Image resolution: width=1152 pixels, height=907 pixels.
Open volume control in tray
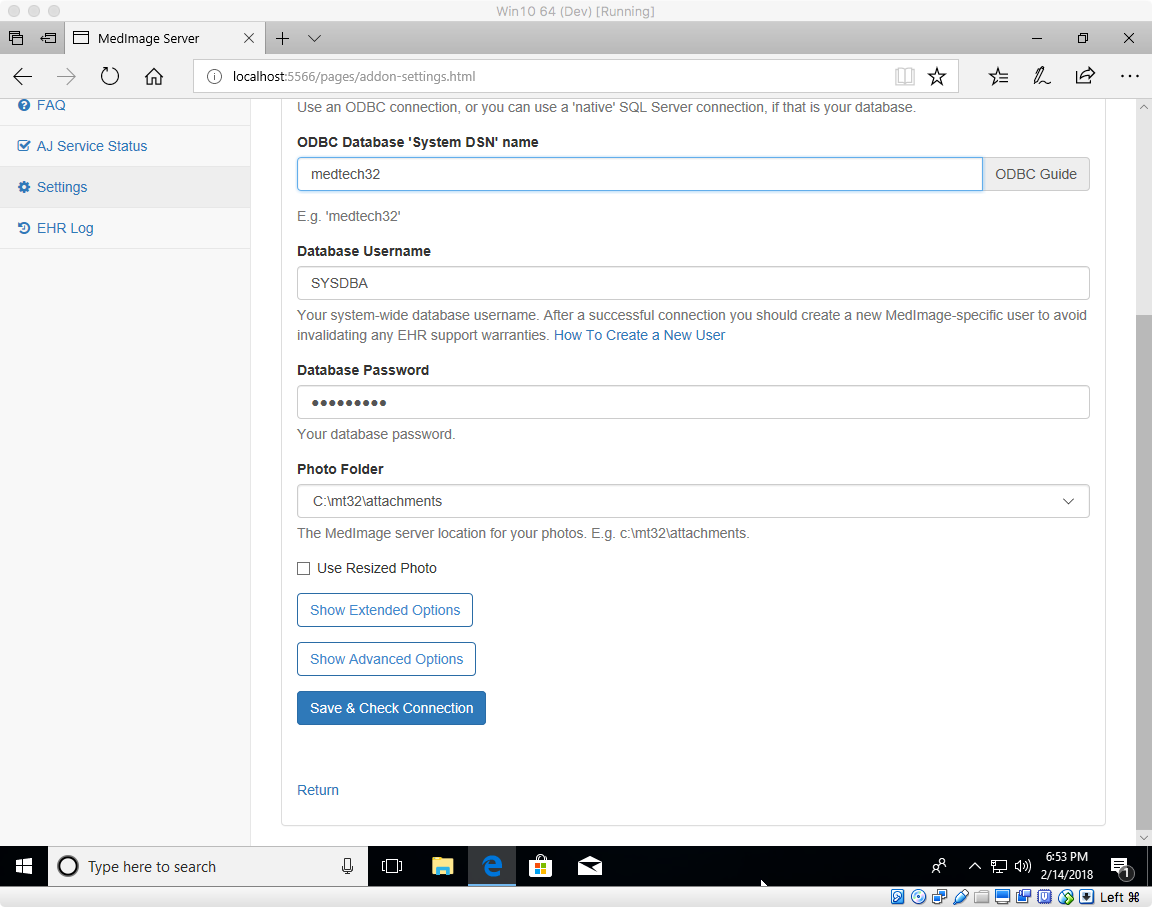[1023, 867]
